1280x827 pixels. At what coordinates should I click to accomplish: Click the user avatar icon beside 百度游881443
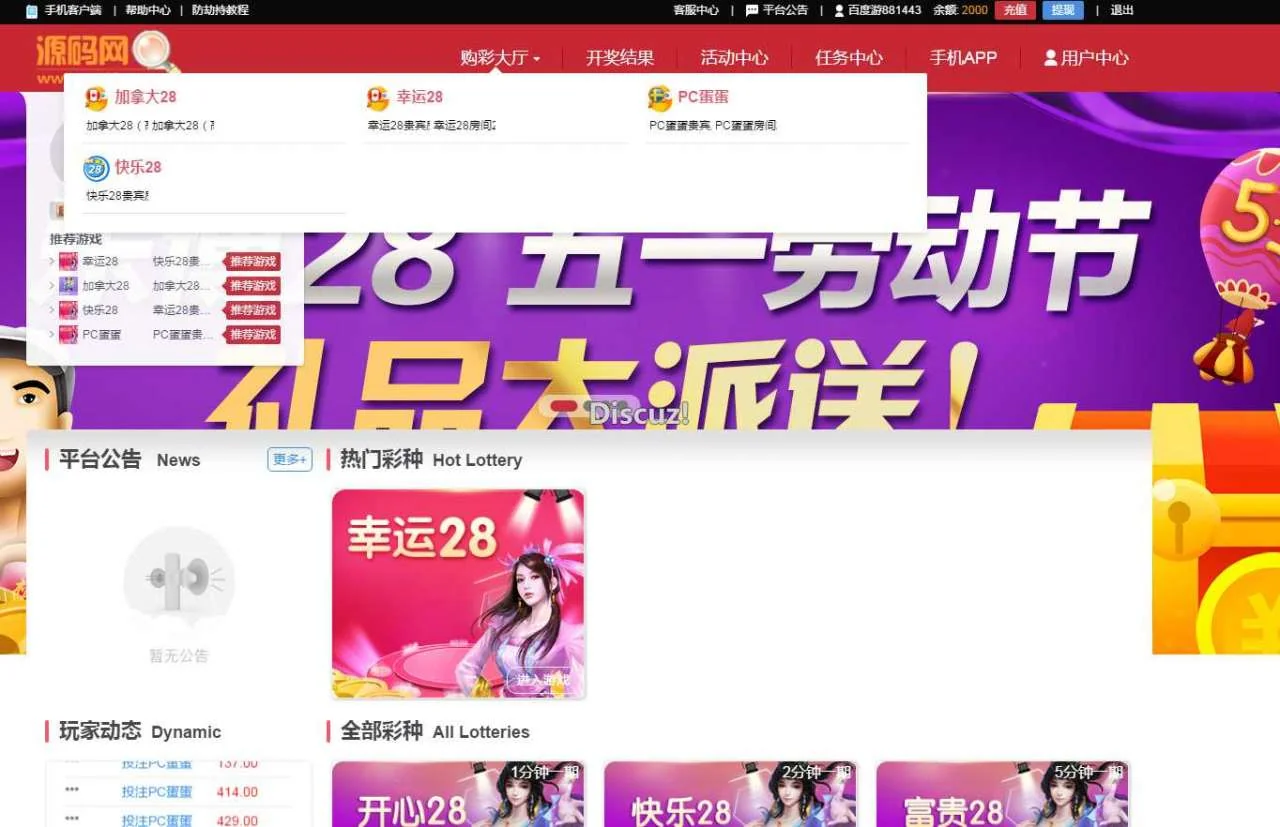pos(839,11)
